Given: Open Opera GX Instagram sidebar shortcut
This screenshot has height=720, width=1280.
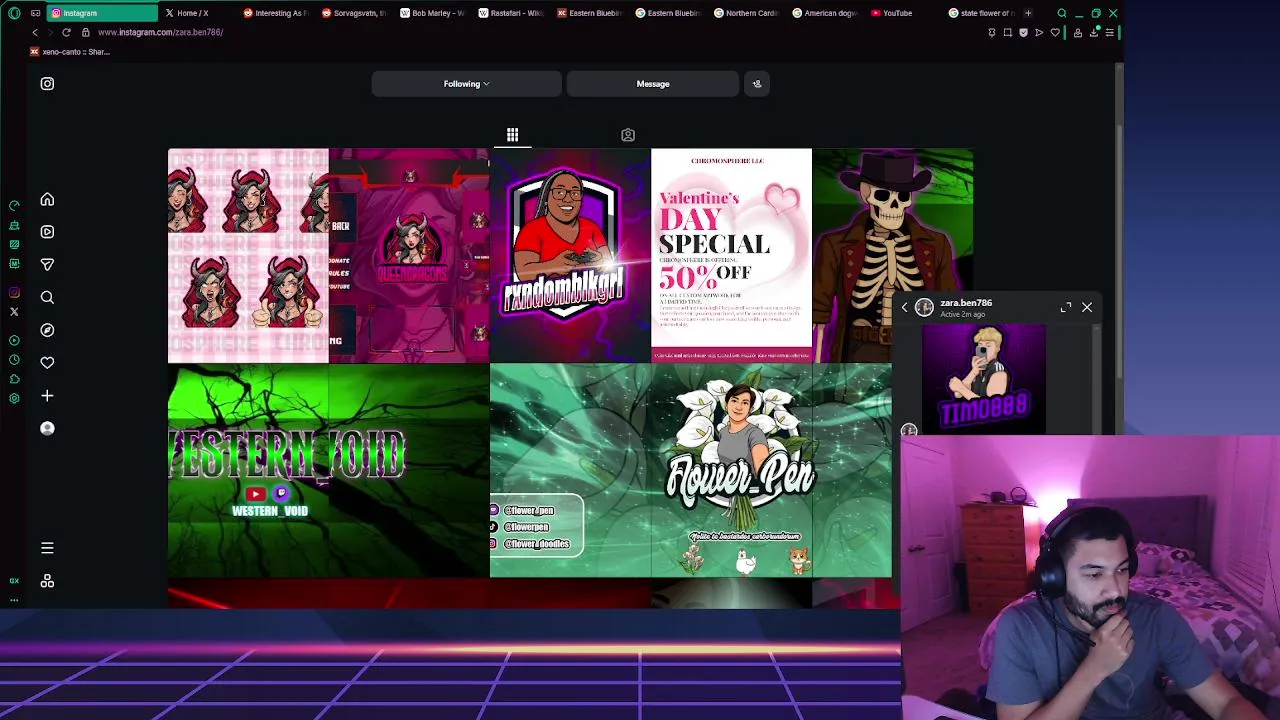Looking at the screenshot, I should 14,293.
